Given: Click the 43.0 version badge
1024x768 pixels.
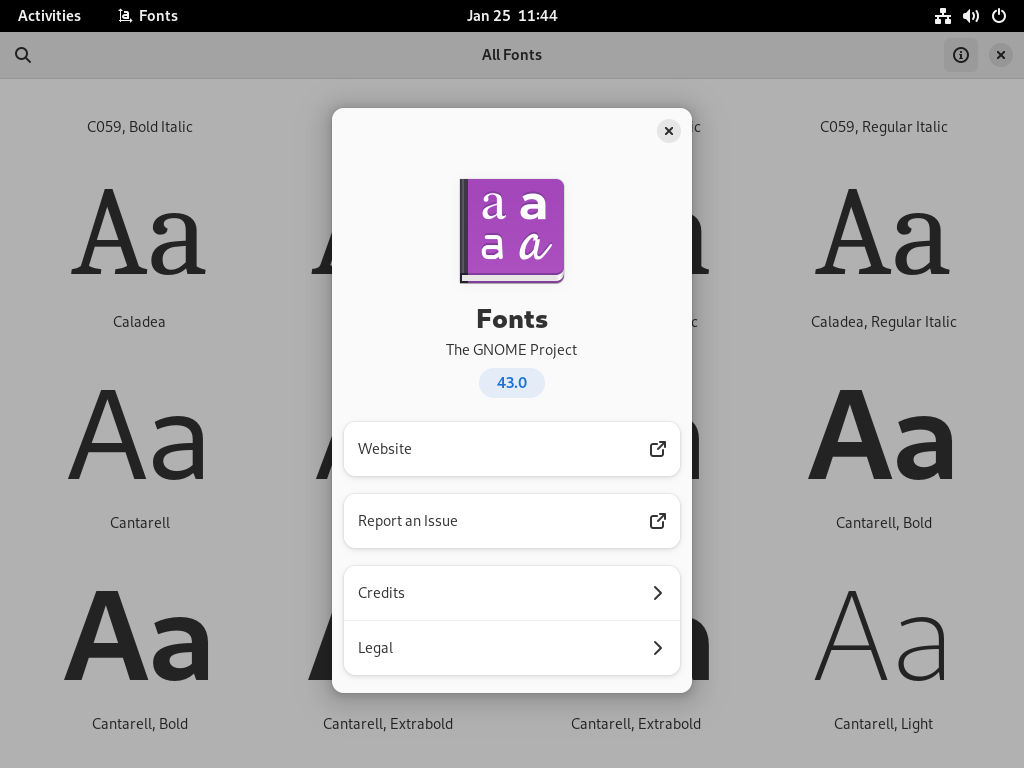Looking at the screenshot, I should click(x=512, y=383).
